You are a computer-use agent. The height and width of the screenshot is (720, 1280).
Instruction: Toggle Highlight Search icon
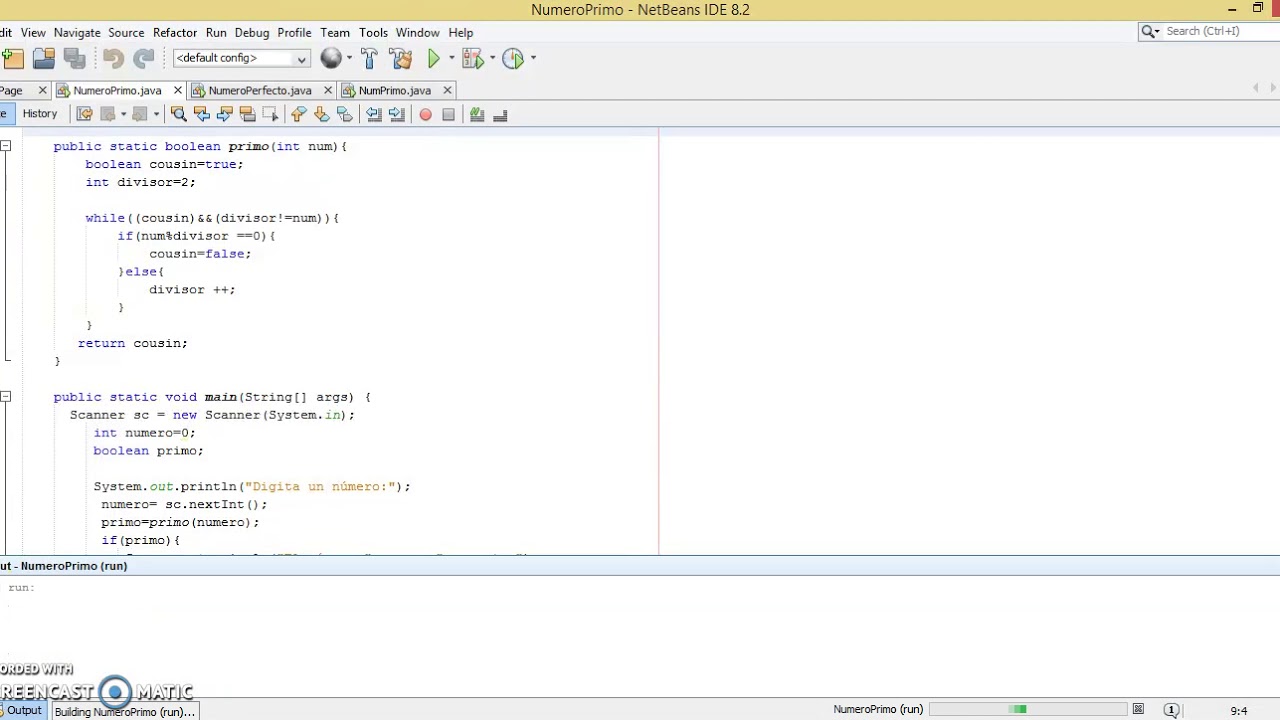247,115
